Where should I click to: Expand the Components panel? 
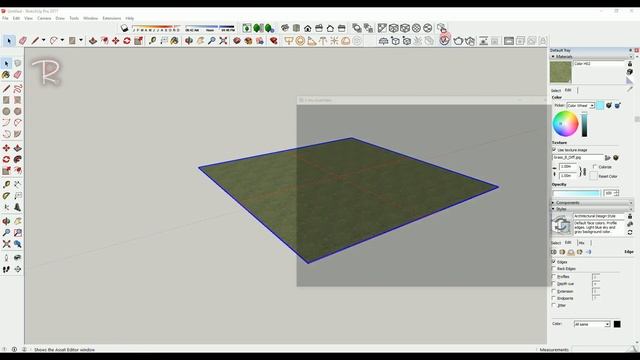553,202
